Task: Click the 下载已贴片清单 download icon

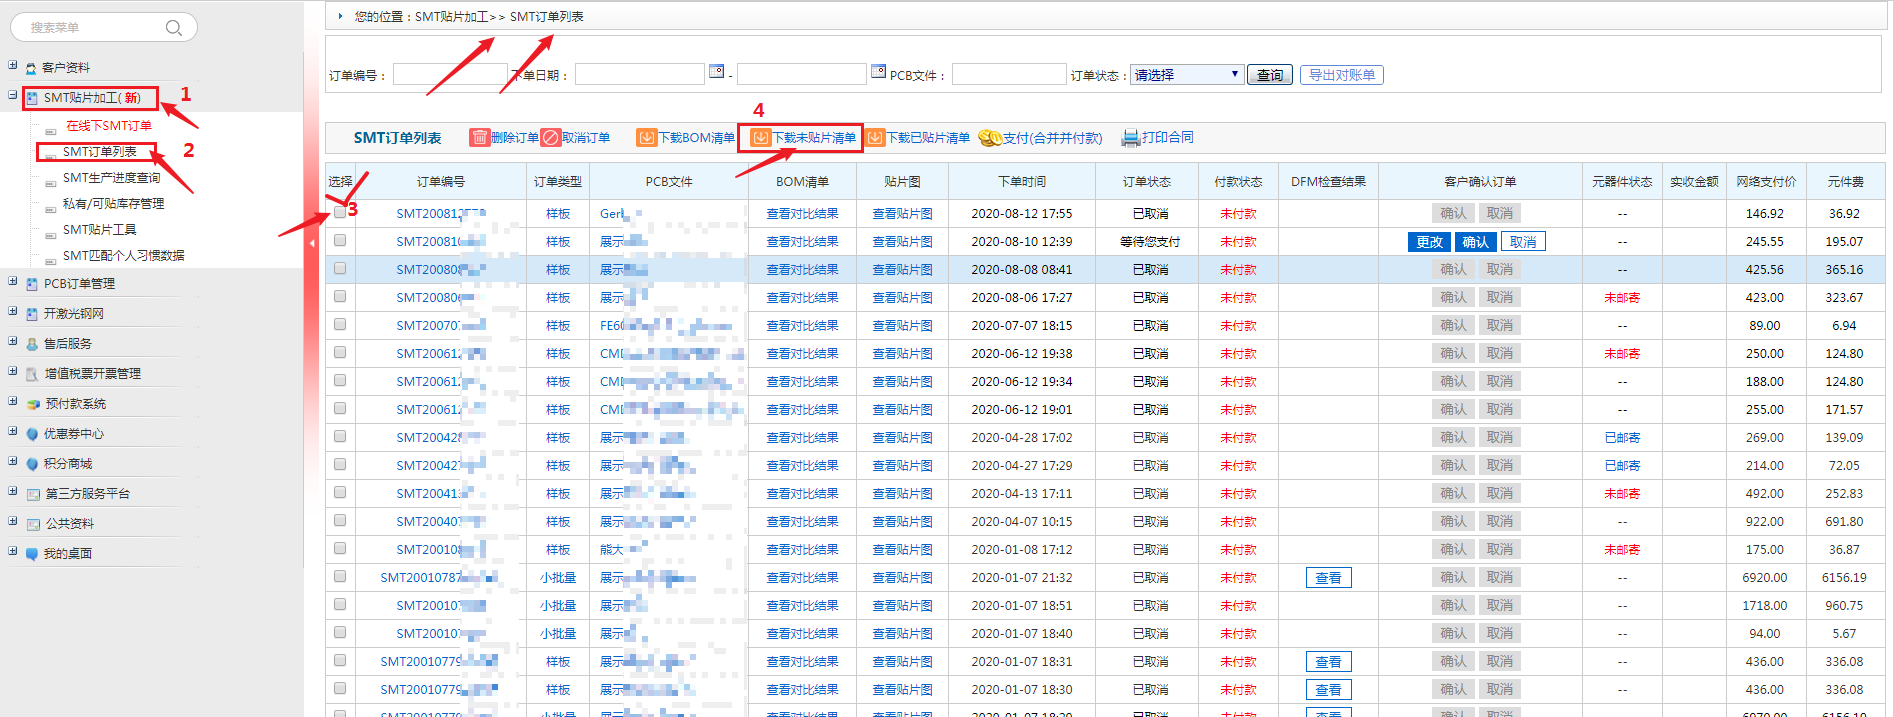Action: 876,138
